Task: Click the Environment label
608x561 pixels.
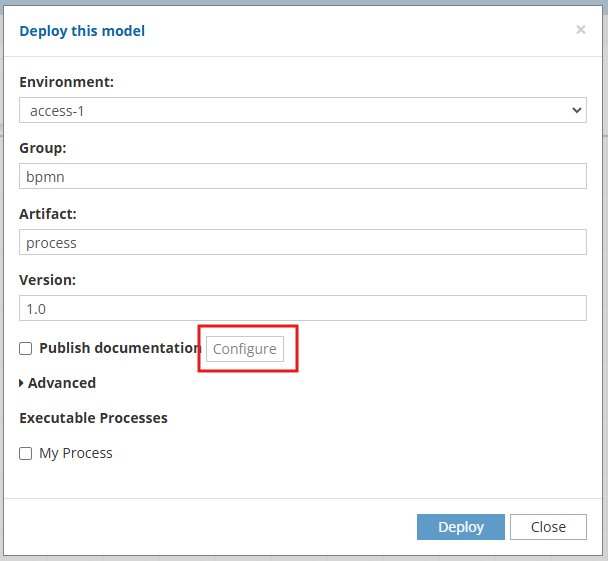Action: pyautogui.click(x=67, y=82)
